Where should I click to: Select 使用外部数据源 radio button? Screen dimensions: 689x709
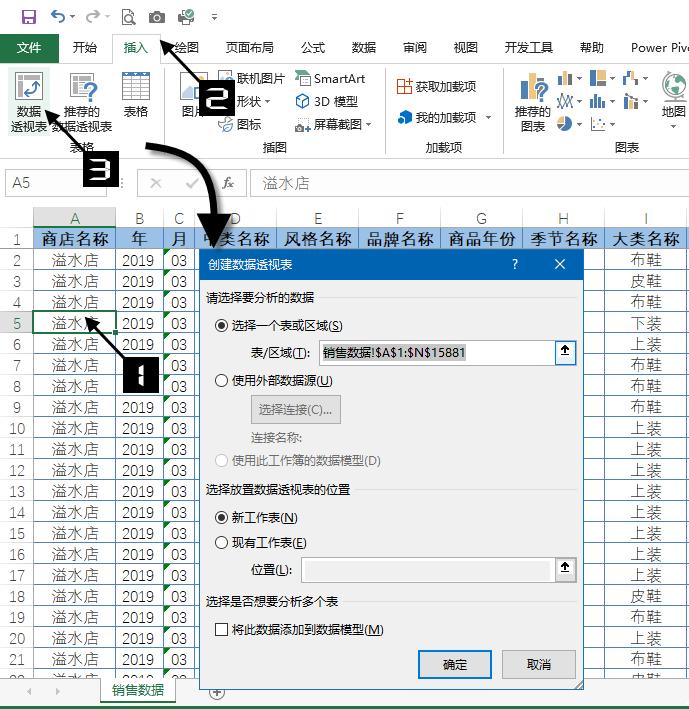tap(221, 381)
